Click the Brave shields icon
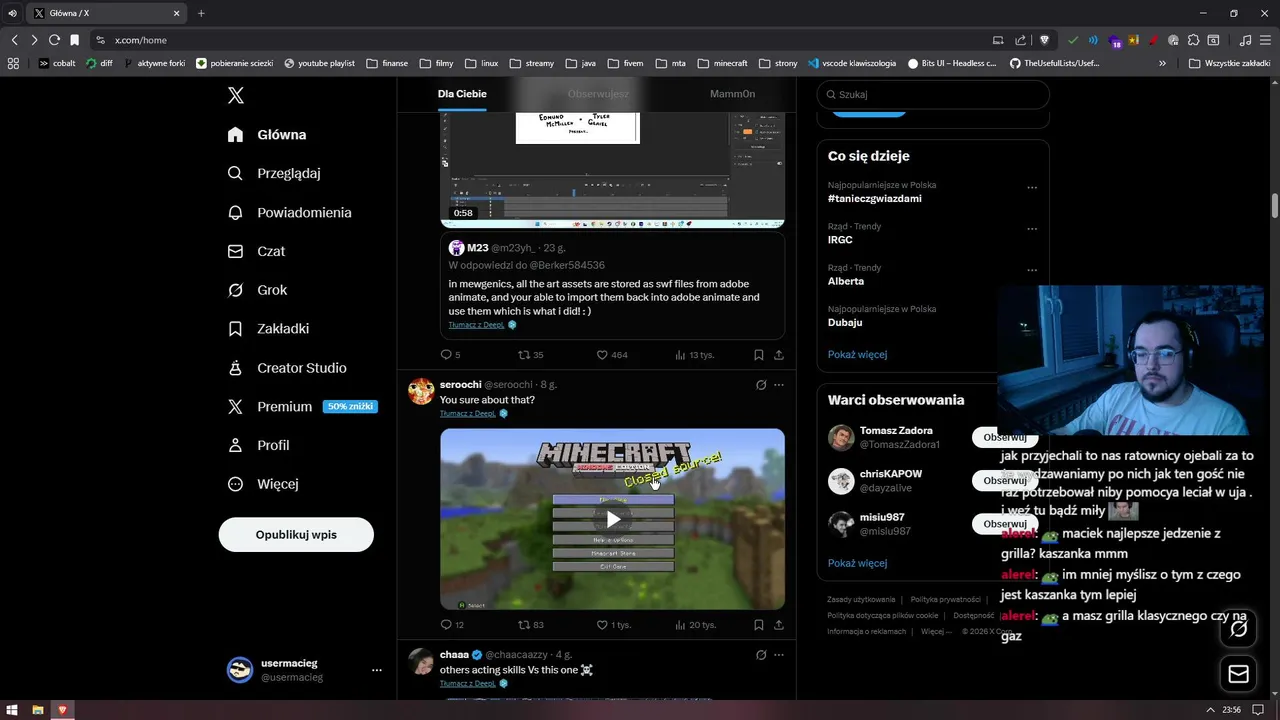 (x=1045, y=40)
